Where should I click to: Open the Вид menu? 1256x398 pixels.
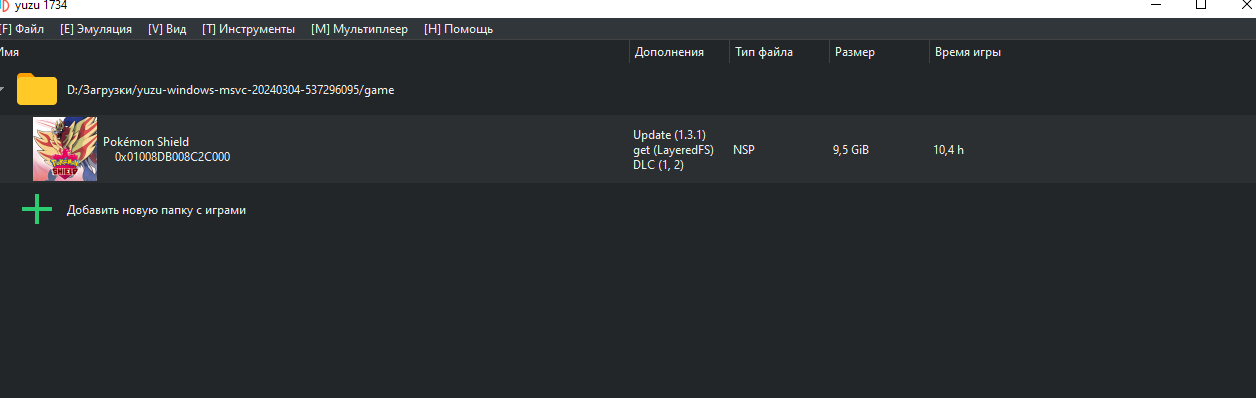(x=167, y=29)
